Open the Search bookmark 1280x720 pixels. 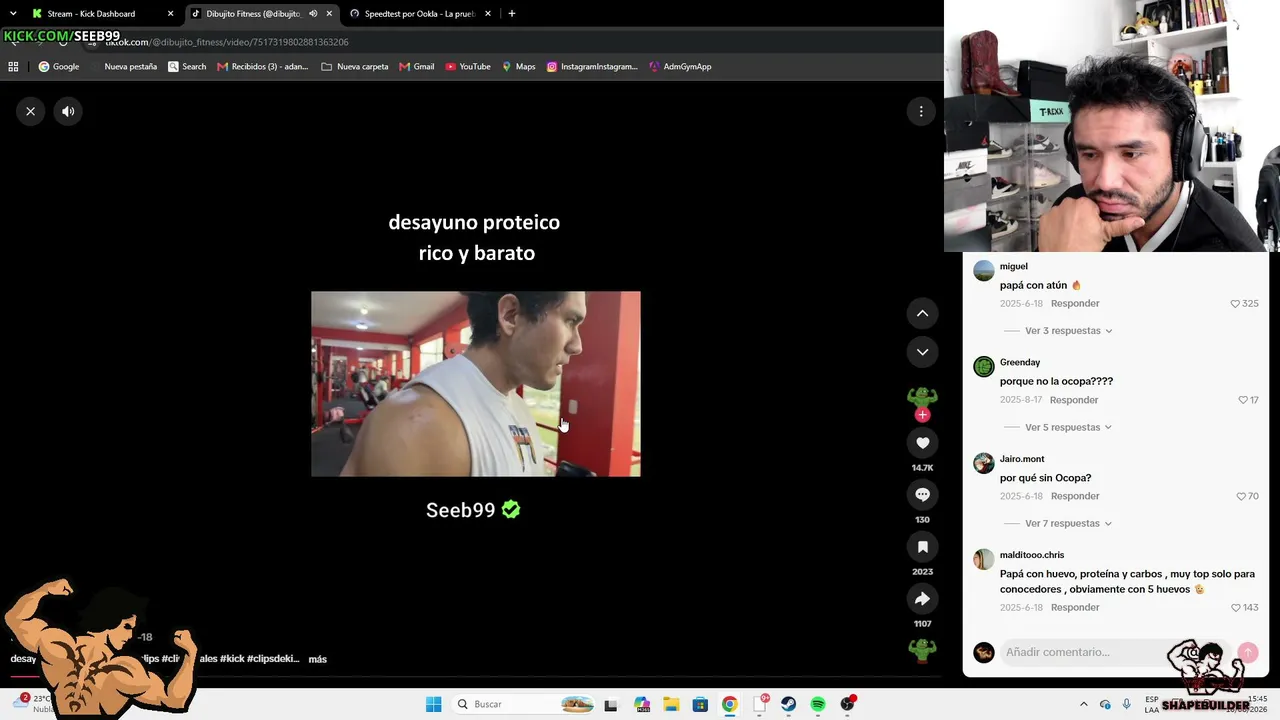[187, 67]
